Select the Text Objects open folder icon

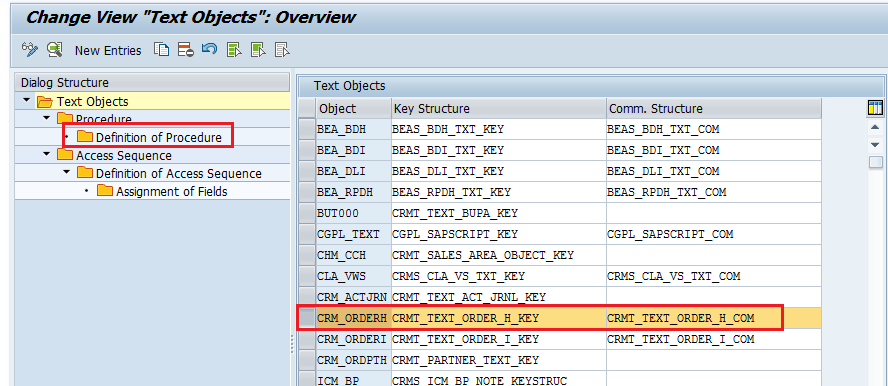click(x=44, y=101)
